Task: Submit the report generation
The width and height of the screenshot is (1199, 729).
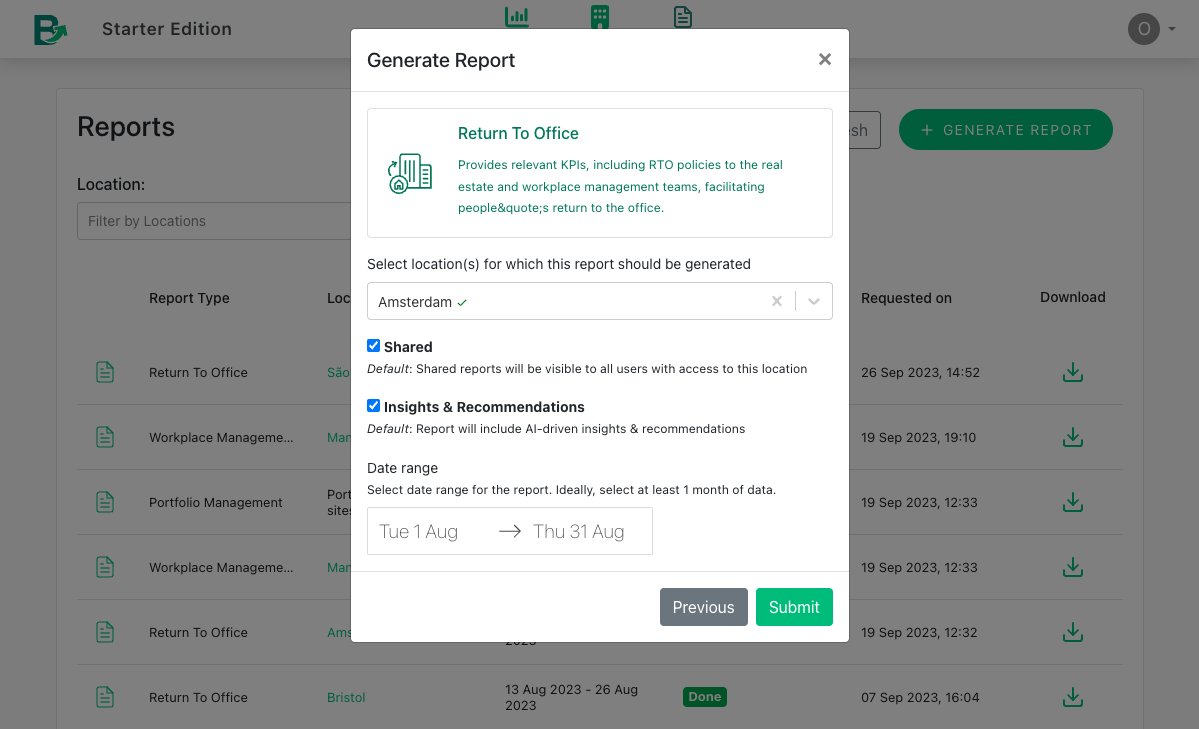Action: click(794, 607)
